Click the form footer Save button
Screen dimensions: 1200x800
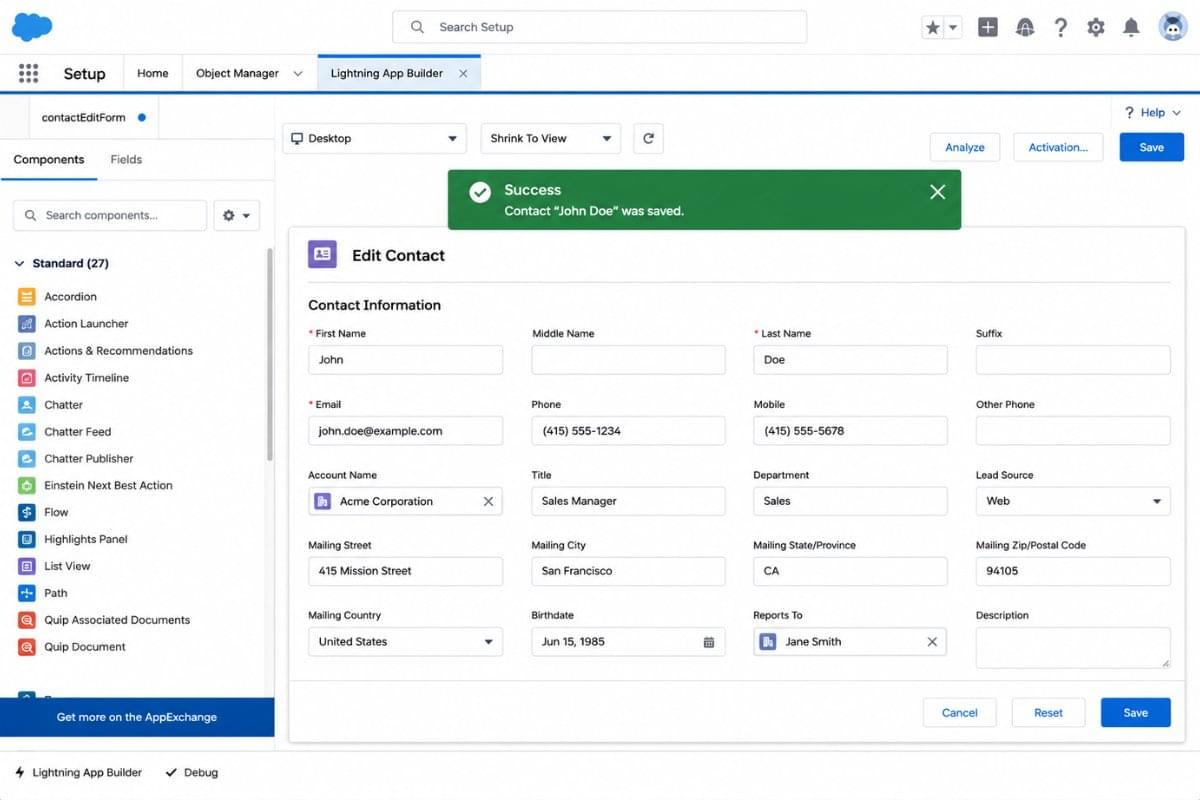tap(1136, 713)
